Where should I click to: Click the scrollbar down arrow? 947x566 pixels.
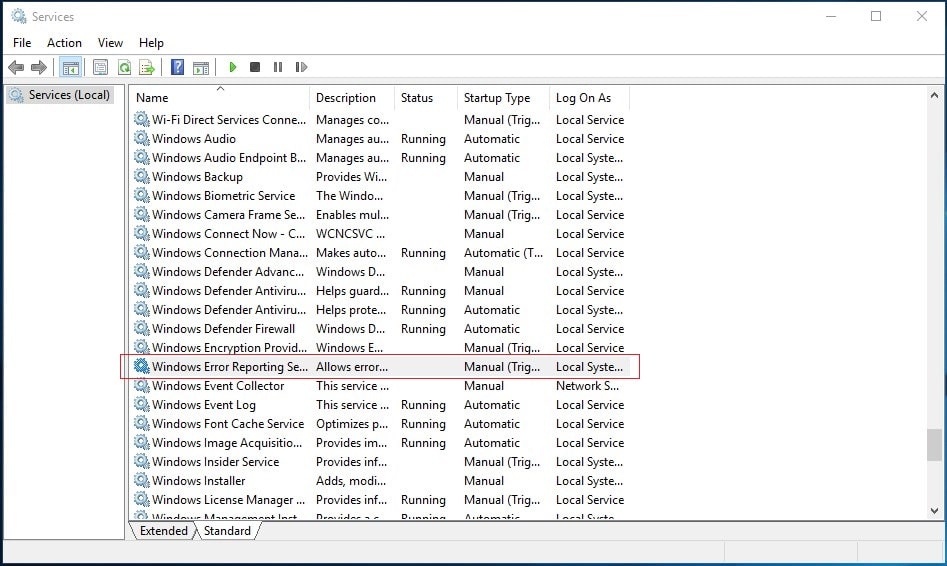coord(934,510)
